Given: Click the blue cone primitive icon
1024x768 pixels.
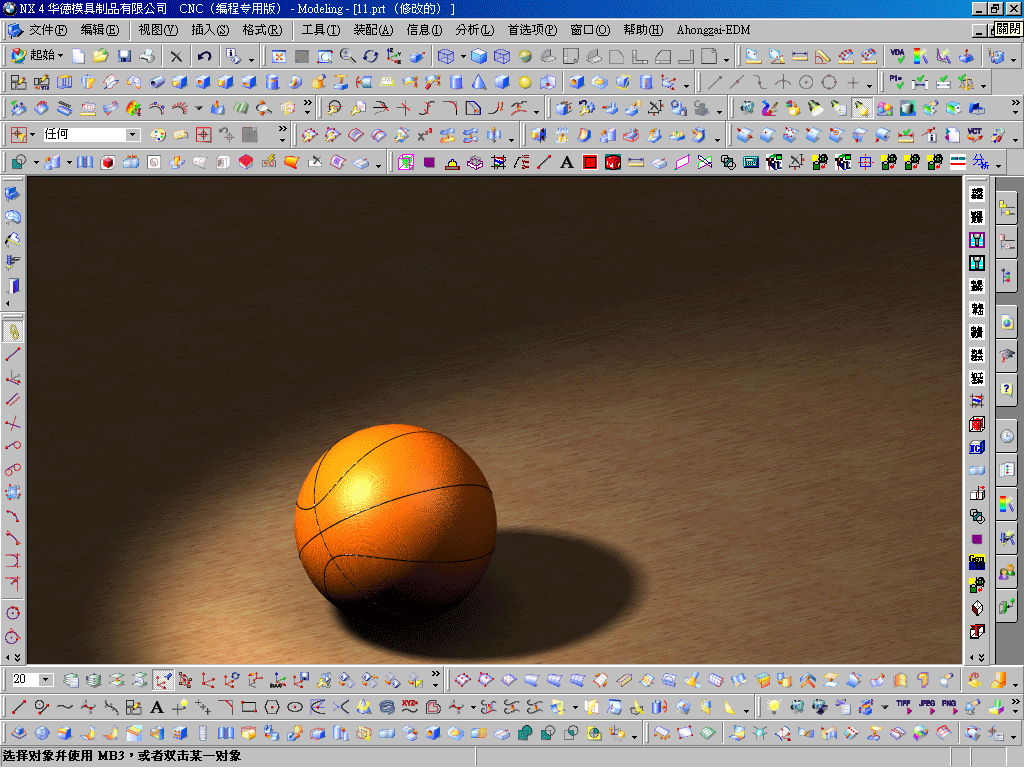Looking at the screenshot, I should coord(479,82).
